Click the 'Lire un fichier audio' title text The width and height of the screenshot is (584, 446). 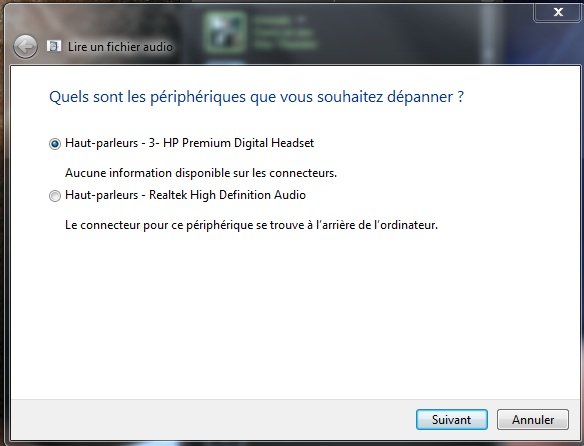[x=120, y=47]
